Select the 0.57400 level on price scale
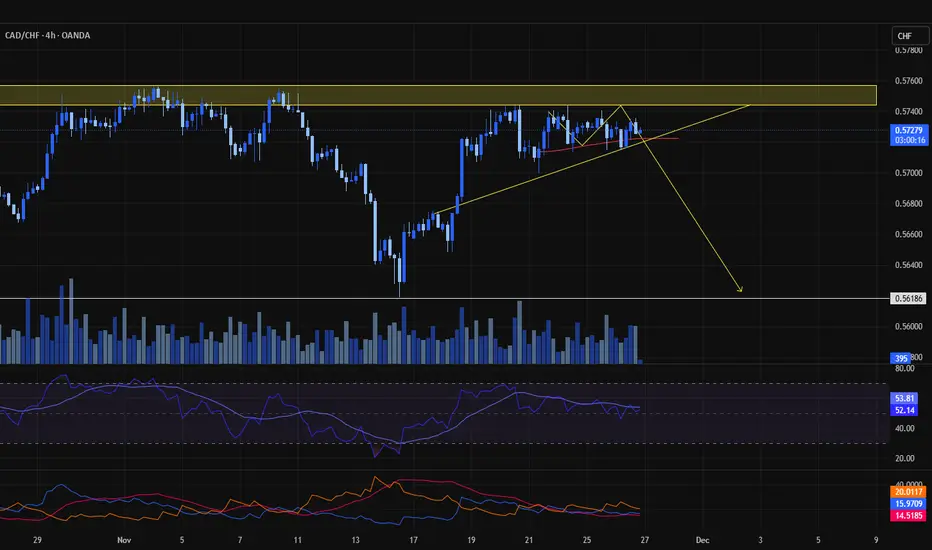 (x=909, y=111)
